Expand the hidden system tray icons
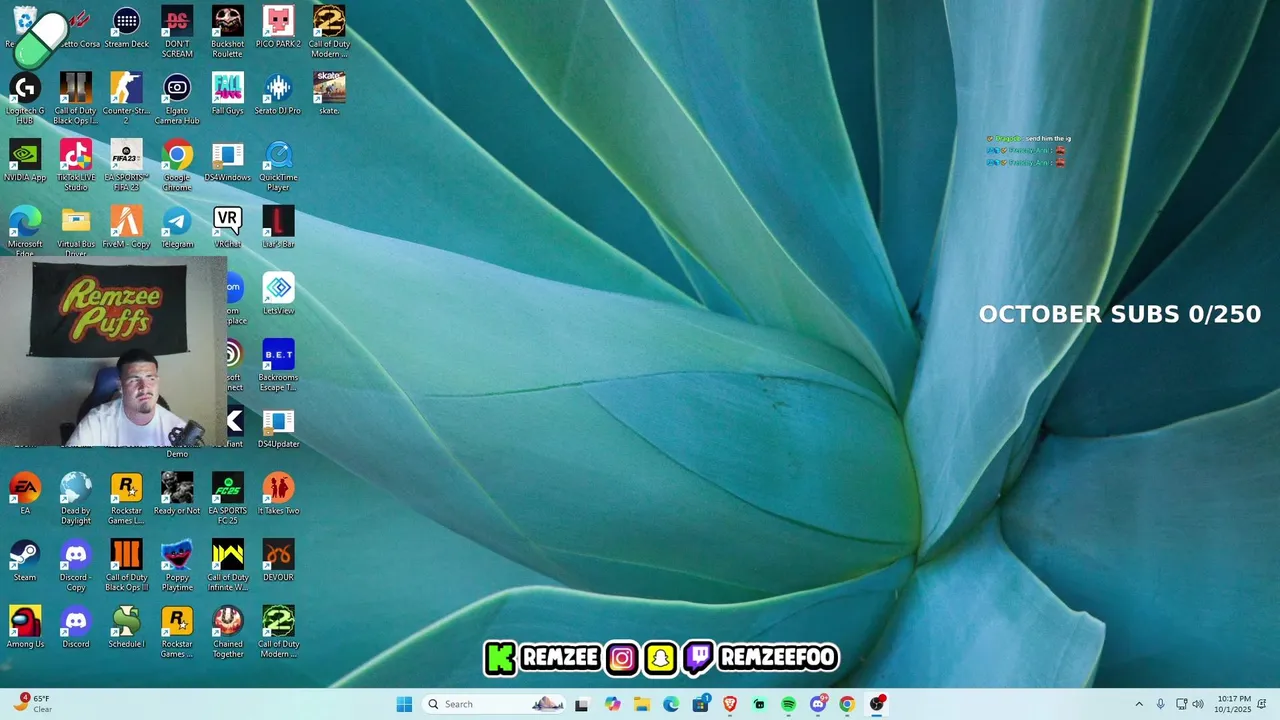Image resolution: width=1280 pixels, height=720 pixels. click(x=1138, y=704)
